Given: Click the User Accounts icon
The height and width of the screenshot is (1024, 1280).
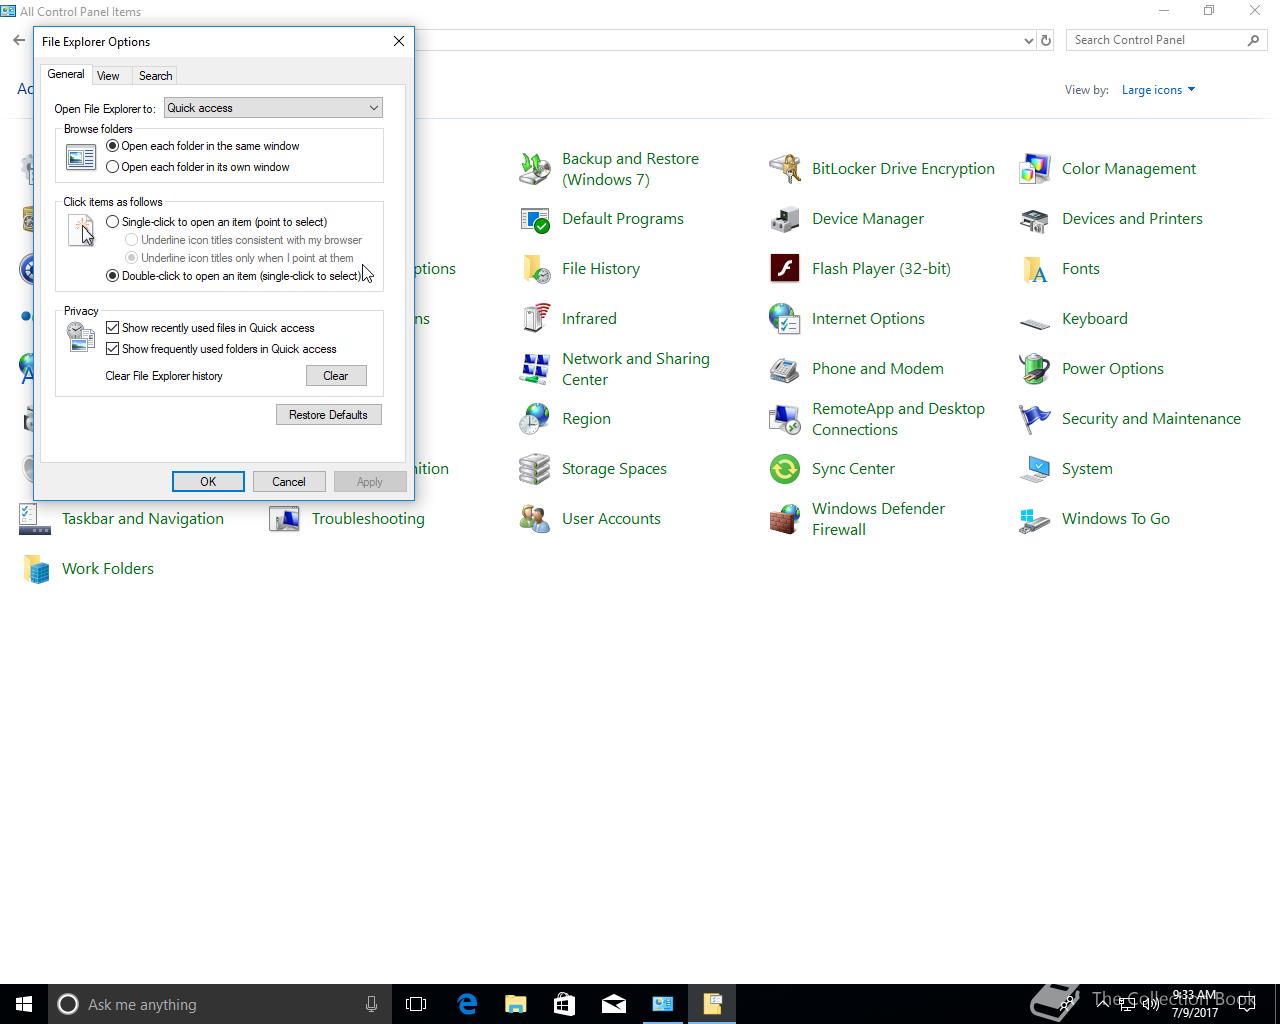Looking at the screenshot, I should click(x=535, y=519).
